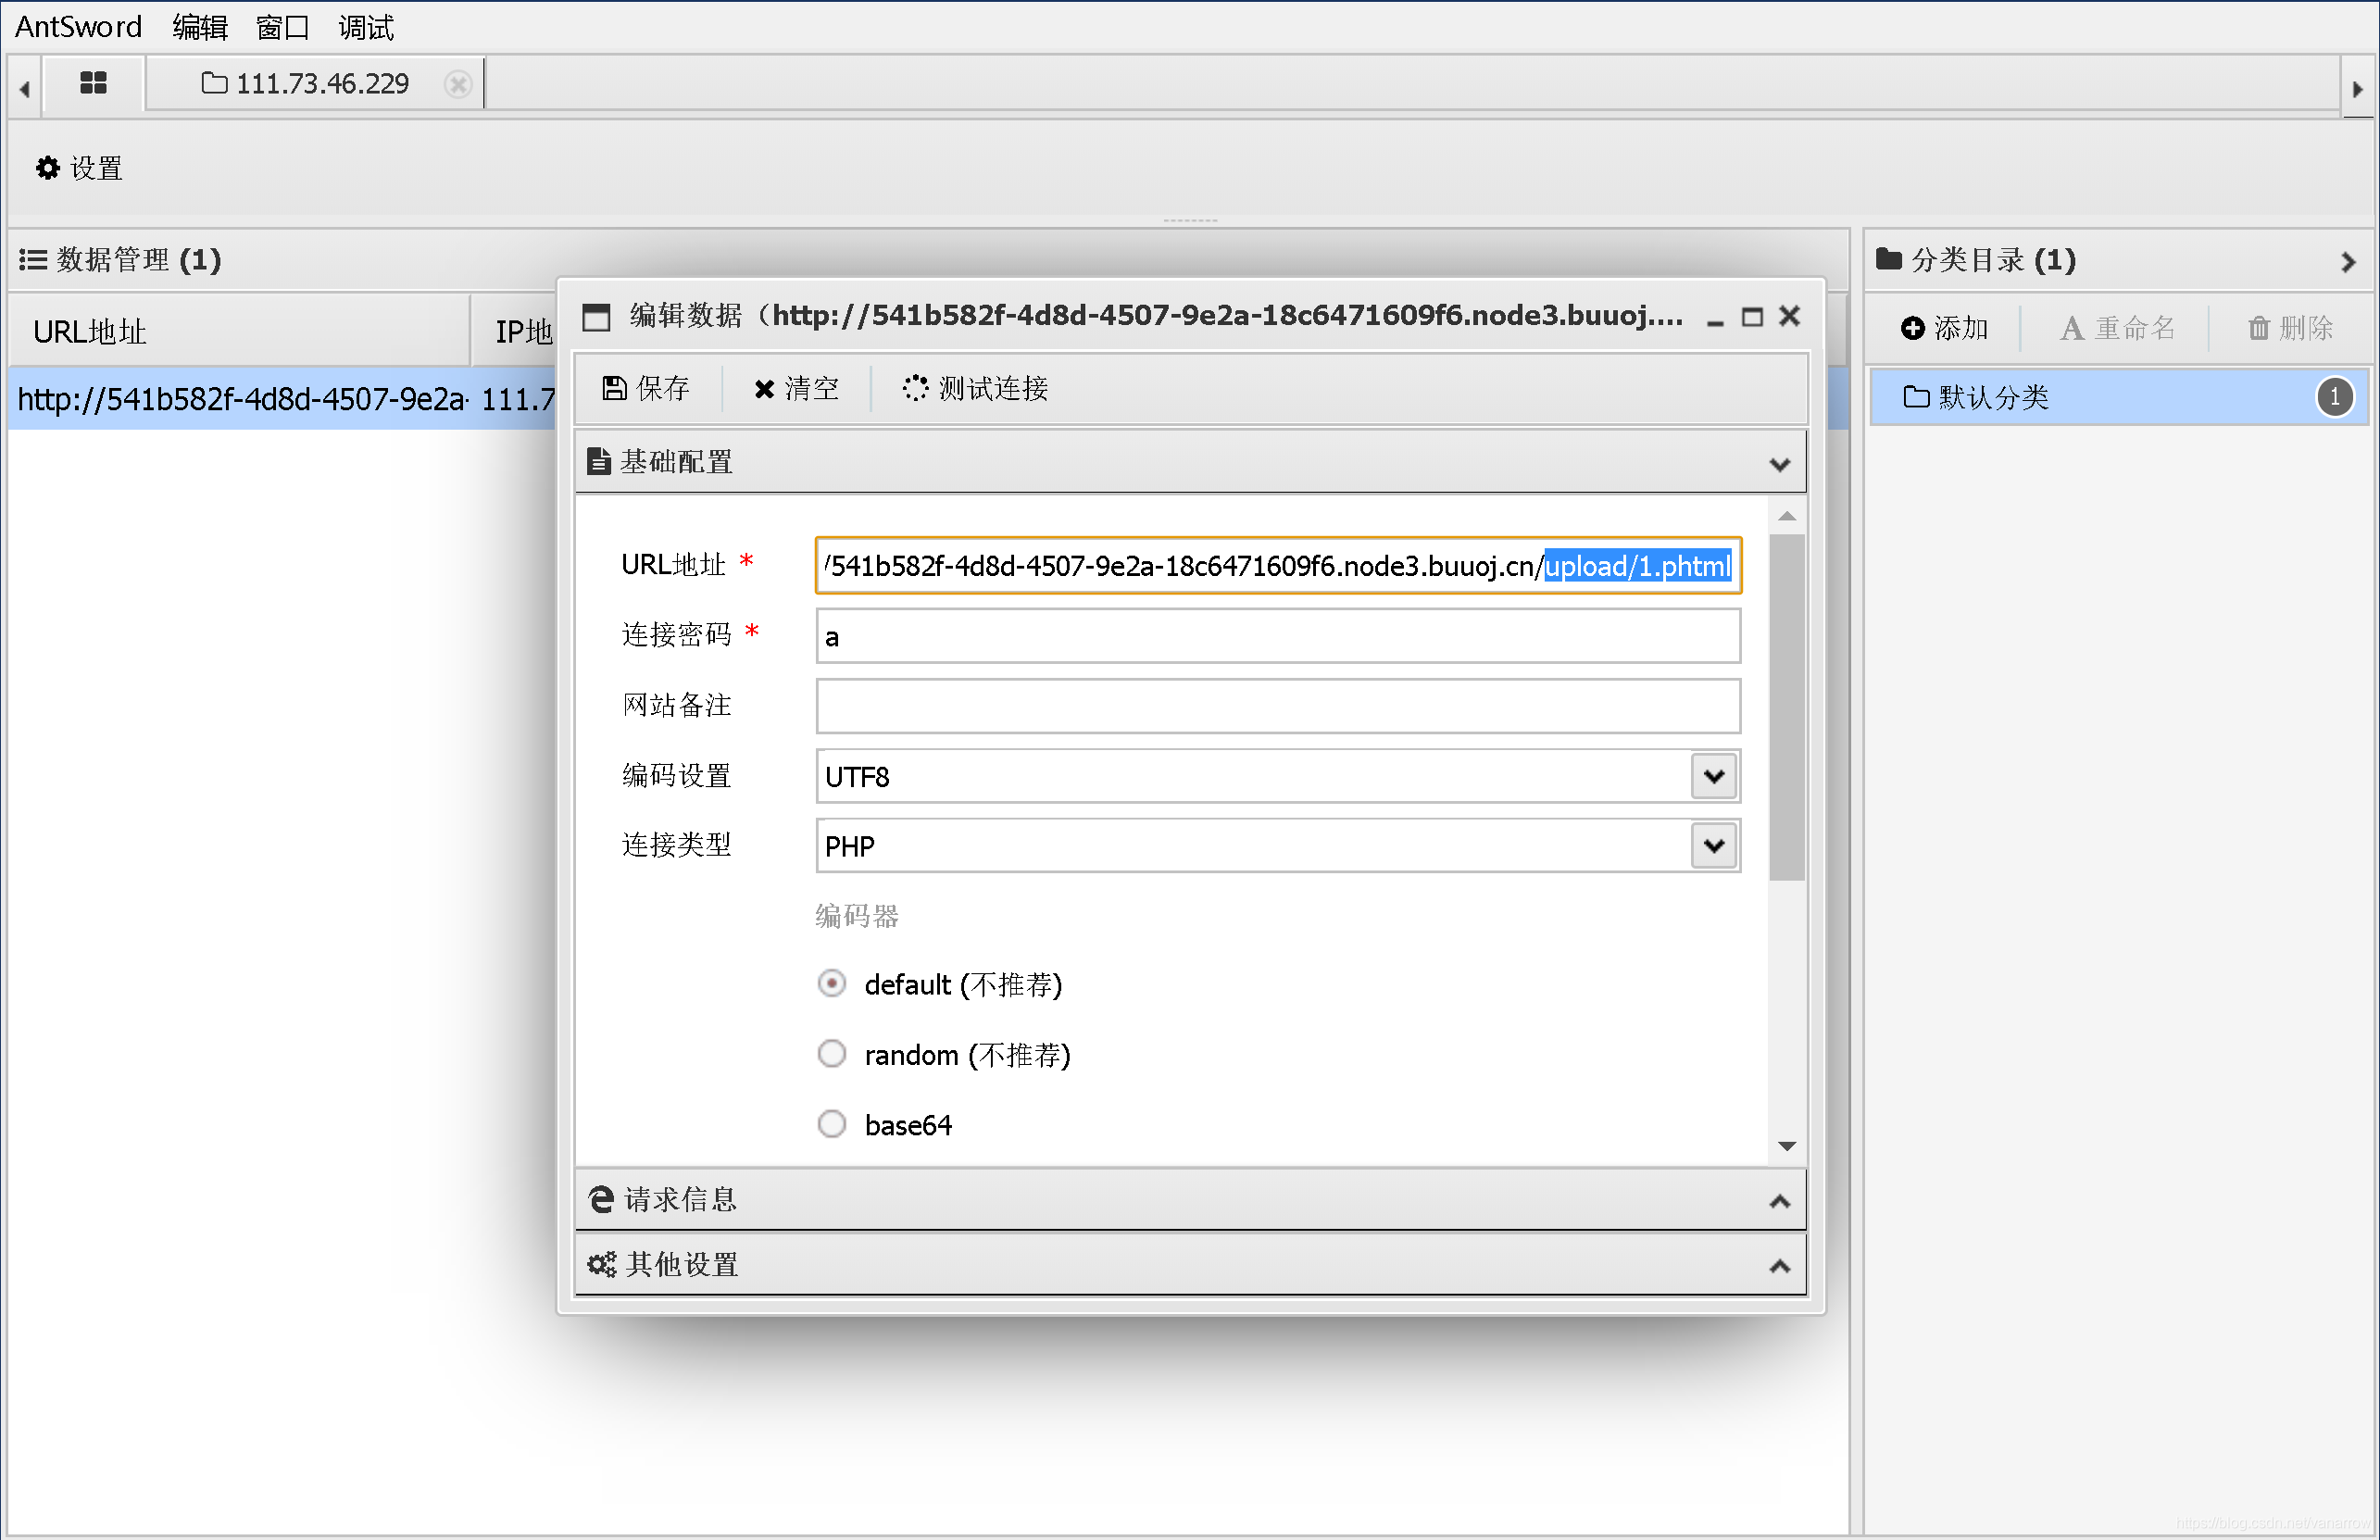Screen dimensions: 2380x1540
Task: Click the 测试连接 test connection button
Action: pos(976,388)
